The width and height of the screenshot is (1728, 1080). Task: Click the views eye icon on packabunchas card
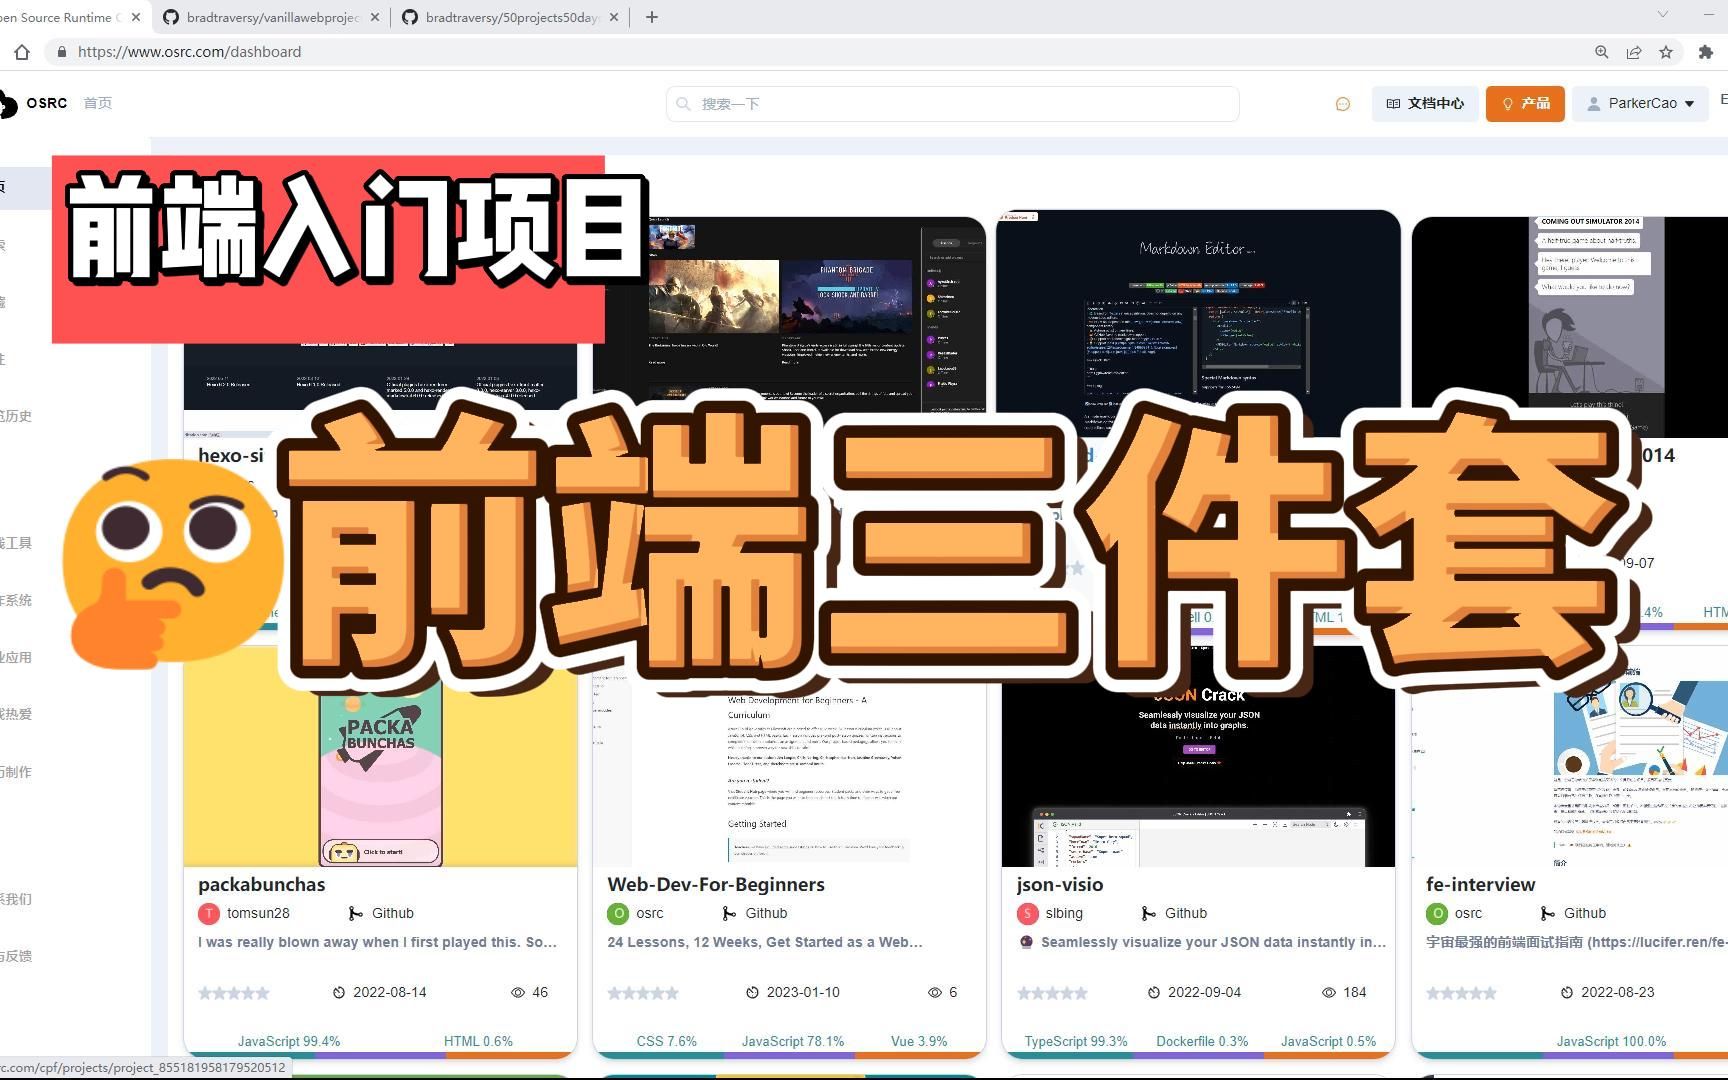(x=518, y=993)
